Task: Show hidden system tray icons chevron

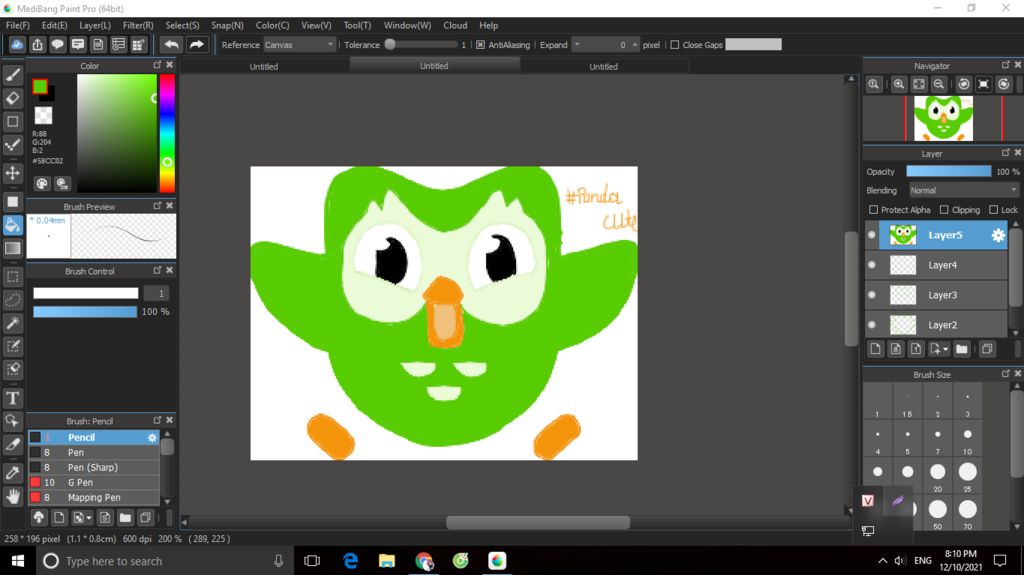Action: coord(882,561)
